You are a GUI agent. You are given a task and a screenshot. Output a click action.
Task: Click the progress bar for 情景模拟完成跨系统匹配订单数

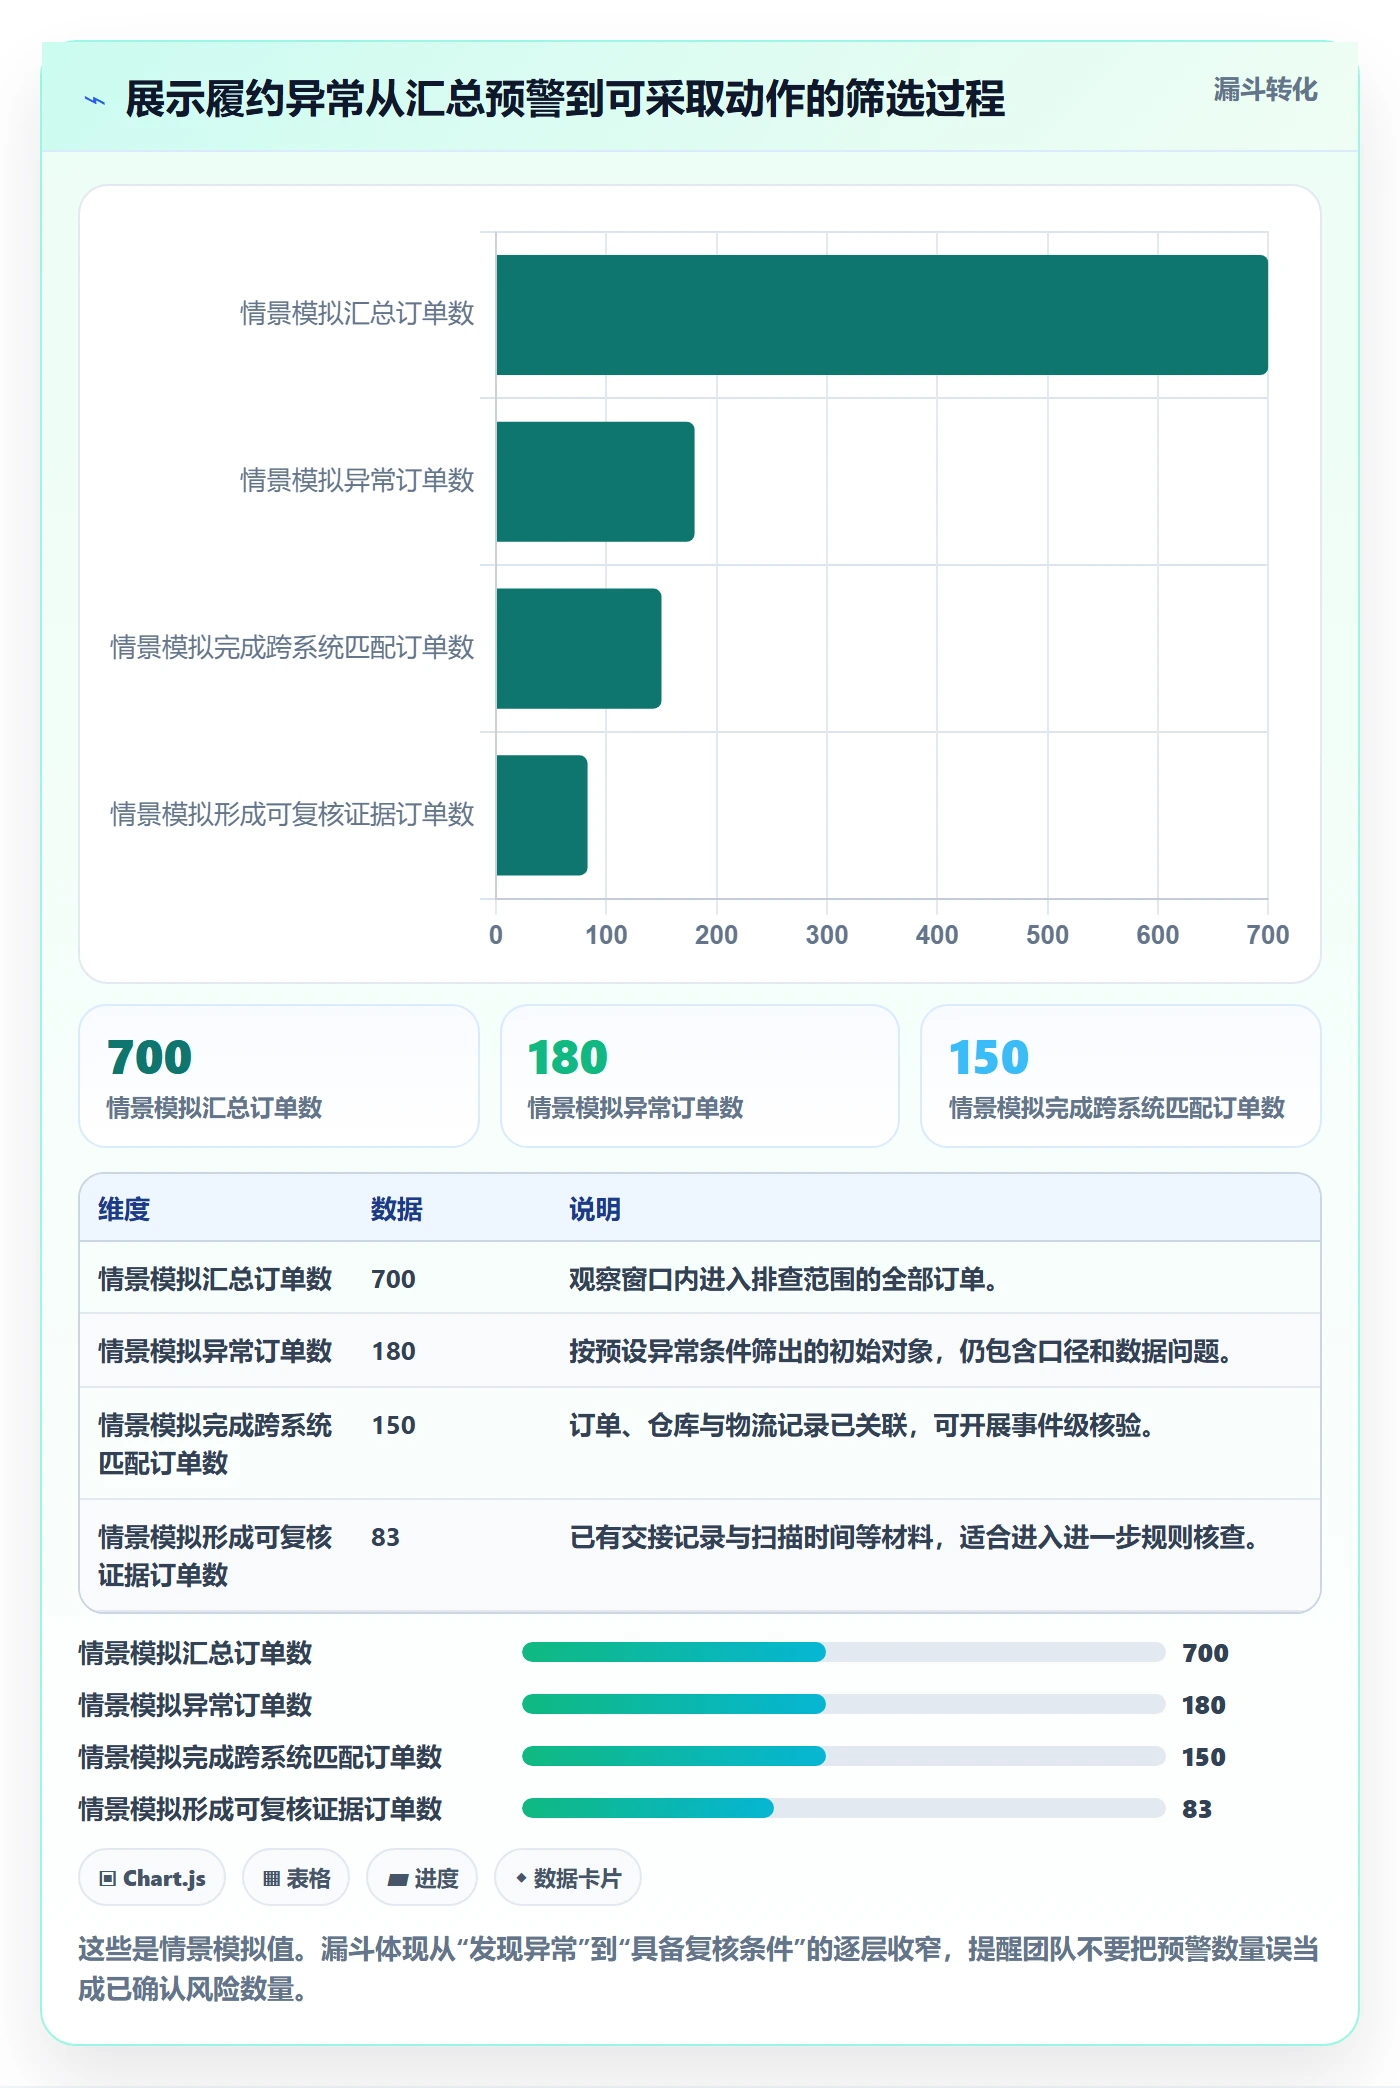[x=844, y=1756]
